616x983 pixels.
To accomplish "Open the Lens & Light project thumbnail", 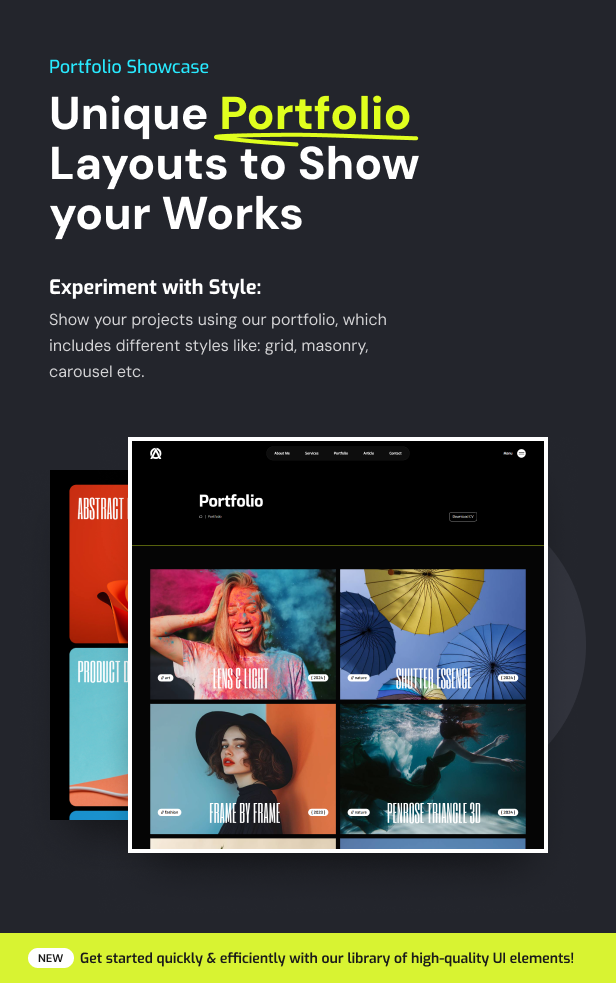I will [243, 634].
